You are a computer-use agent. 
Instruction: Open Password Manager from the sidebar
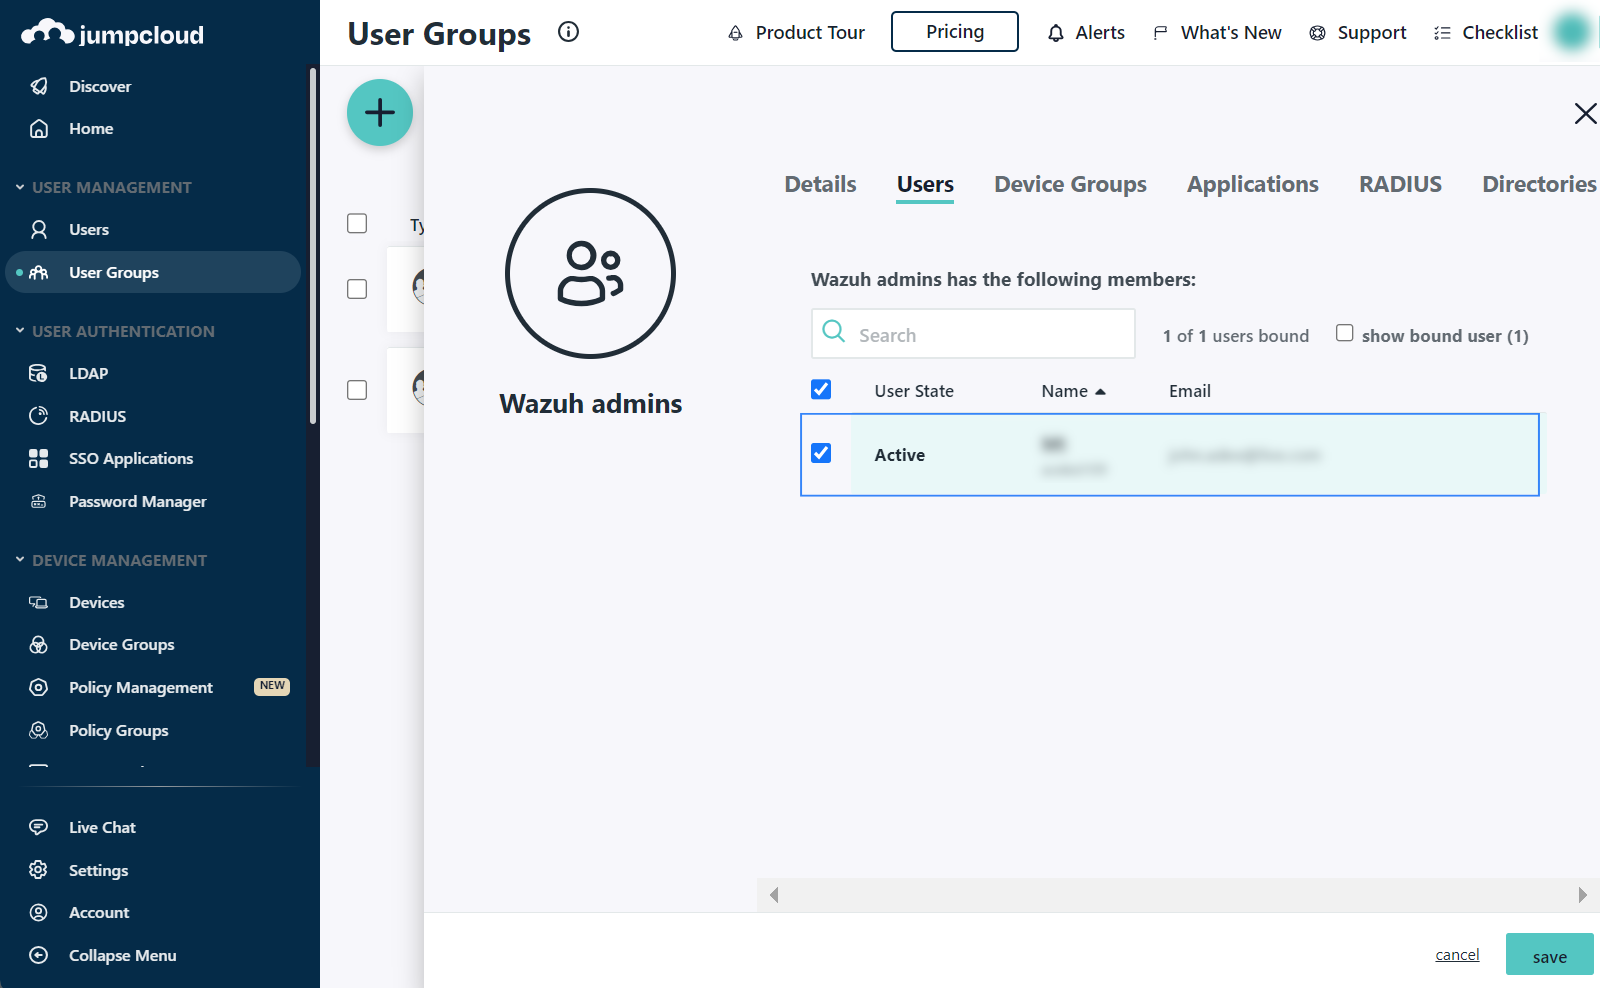point(137,502)
